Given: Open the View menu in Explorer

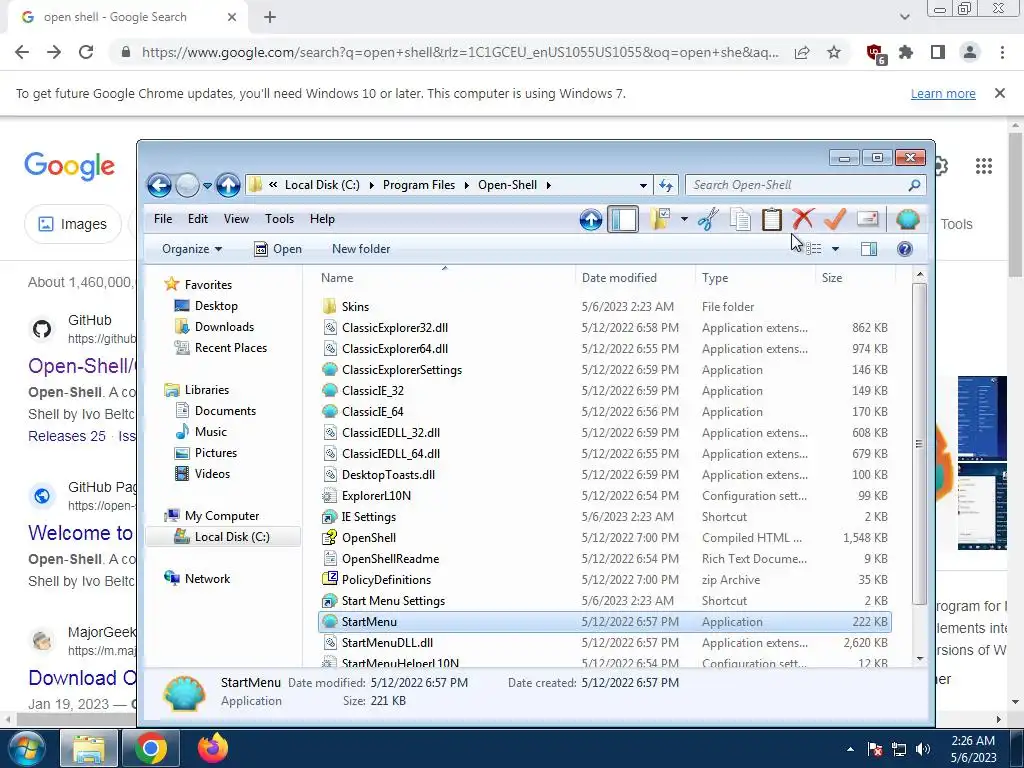Looking at the screenshot, I should coord(236,219).
